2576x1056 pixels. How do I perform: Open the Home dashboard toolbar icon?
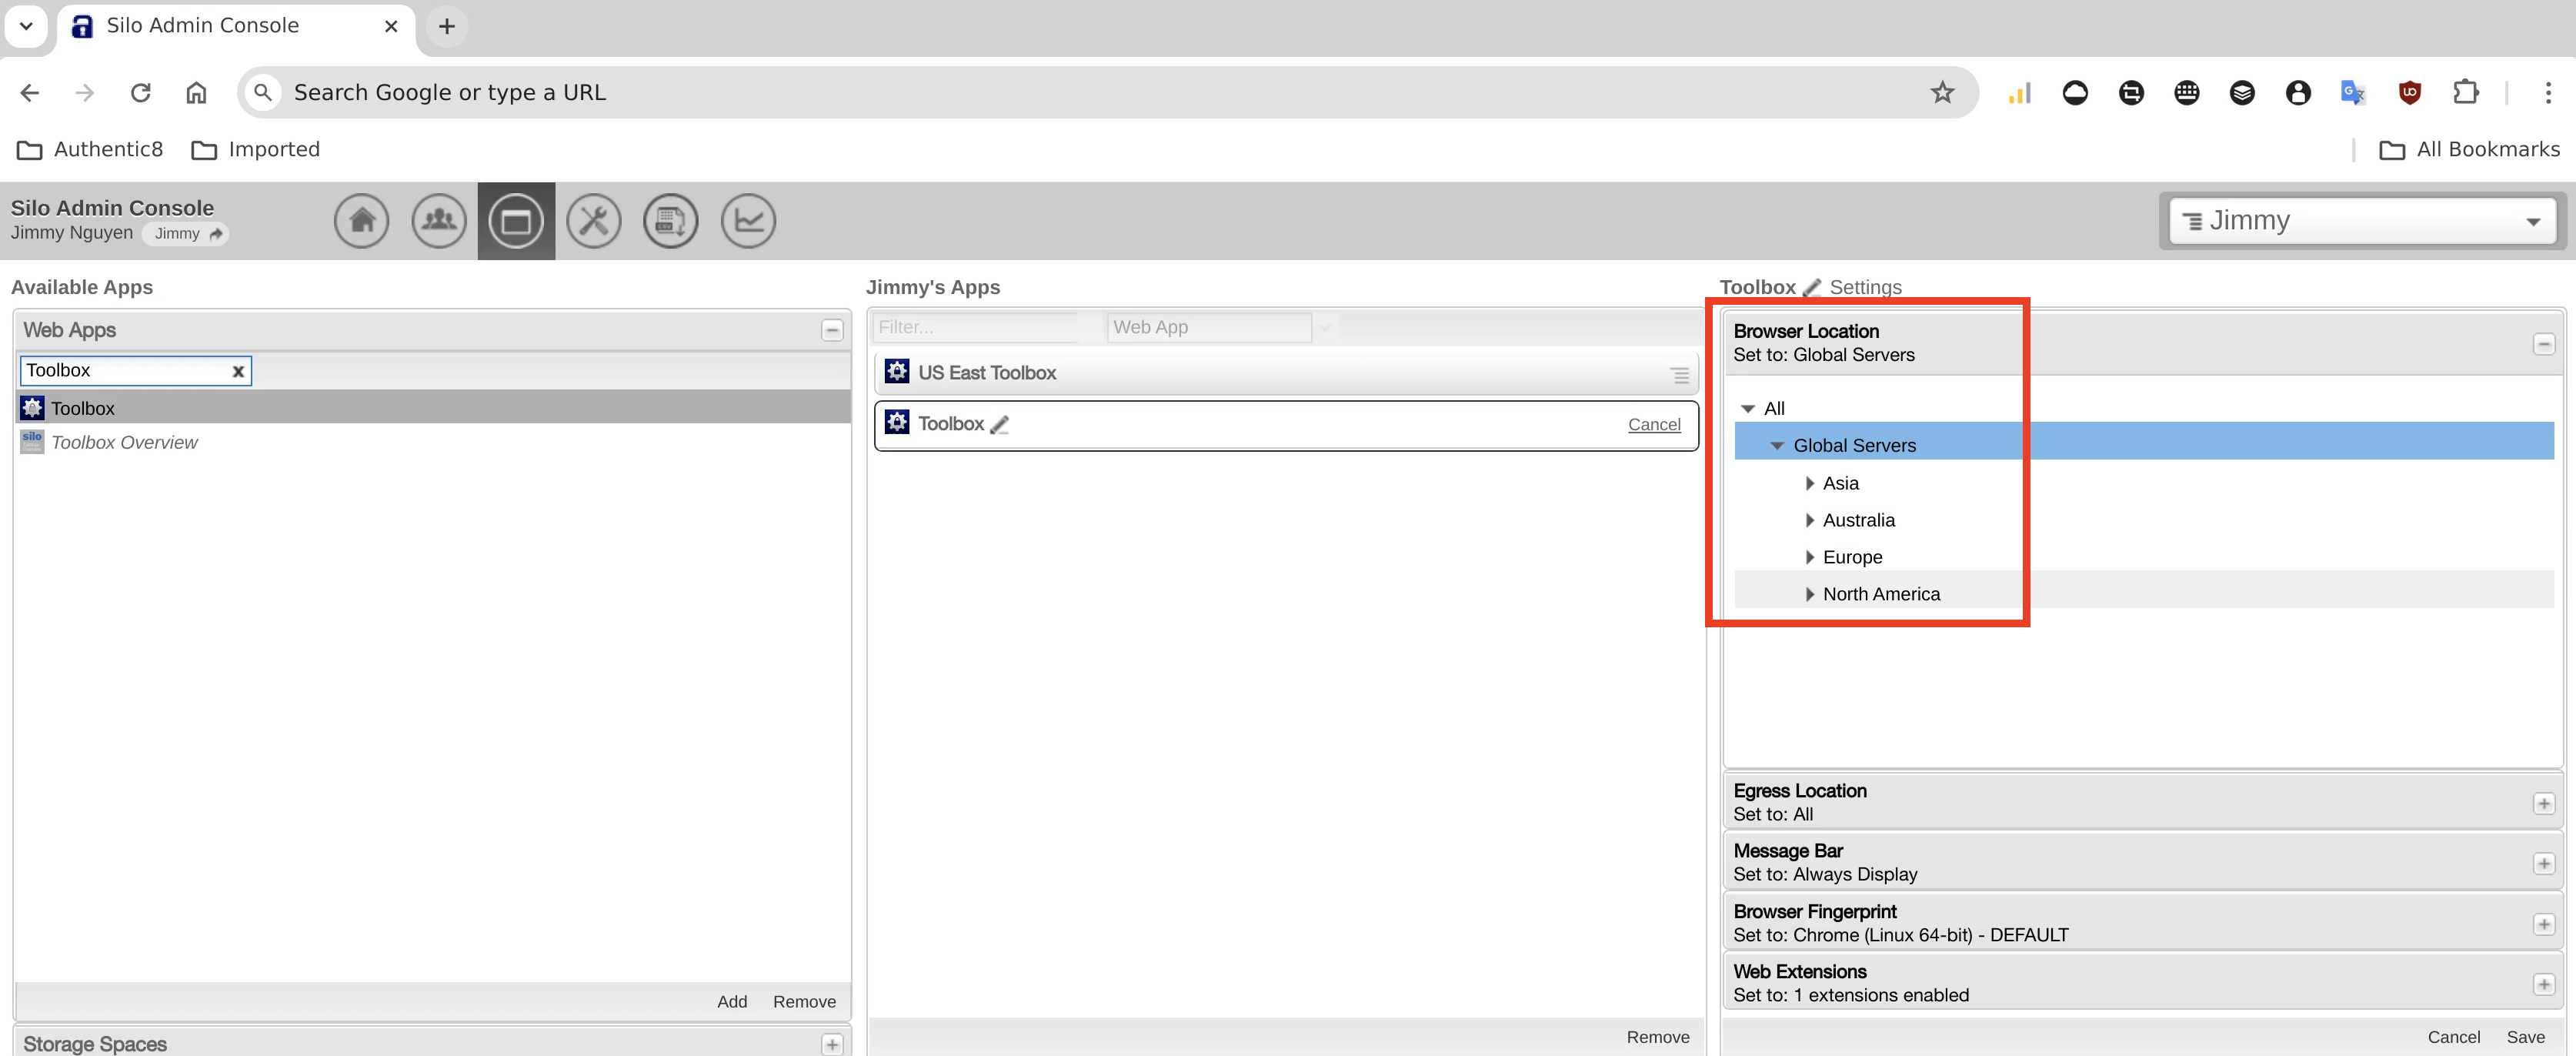point(361,221)
